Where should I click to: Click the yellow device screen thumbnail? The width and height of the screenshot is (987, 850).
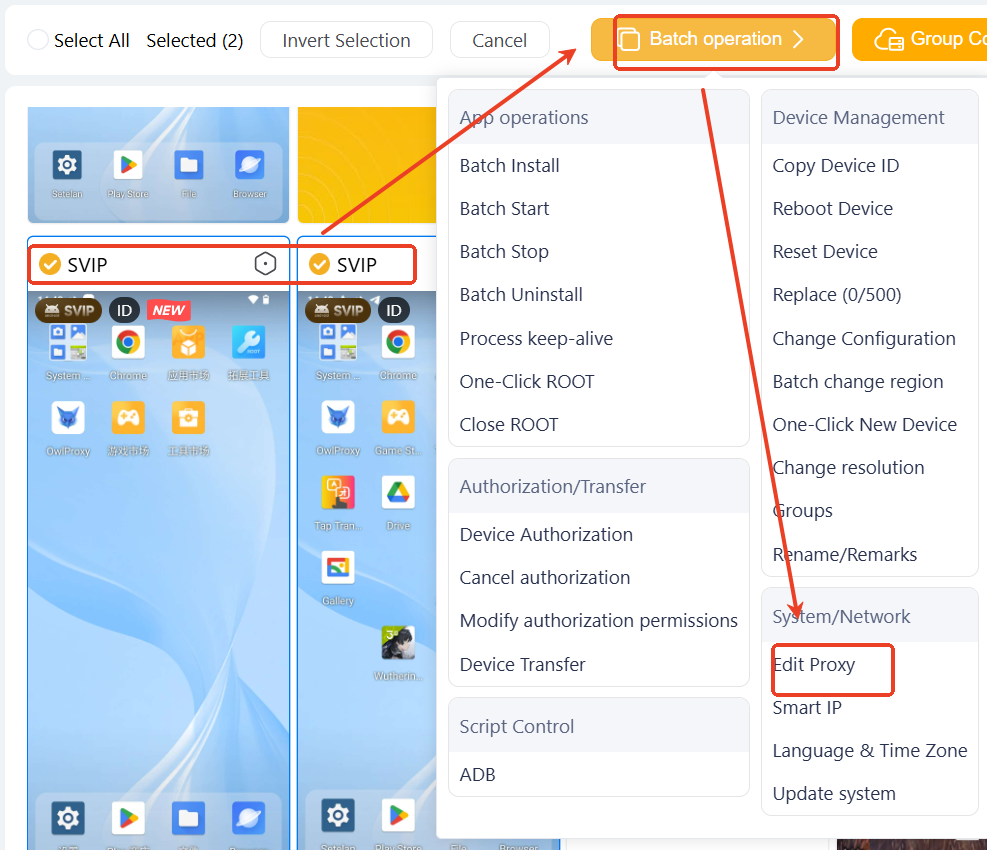(x=366, y=165)
